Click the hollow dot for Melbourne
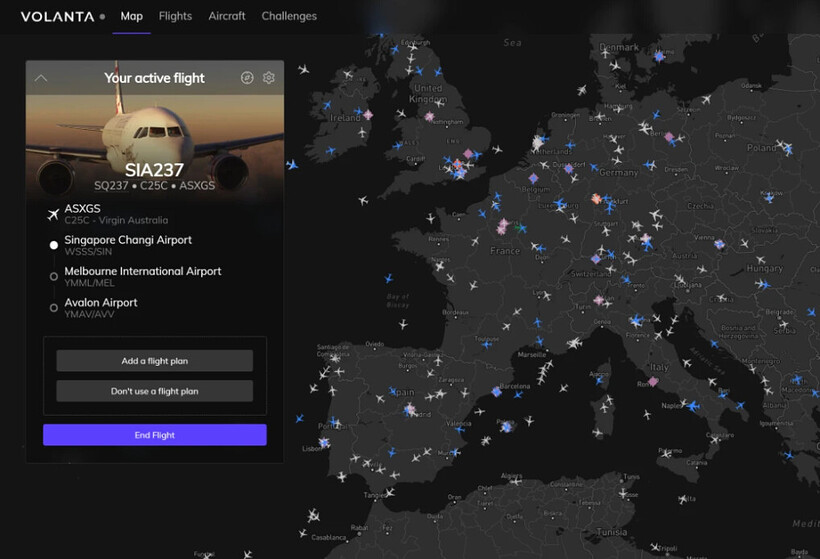Viewport: 820px width, 559px height. click(x=53, y=277)
